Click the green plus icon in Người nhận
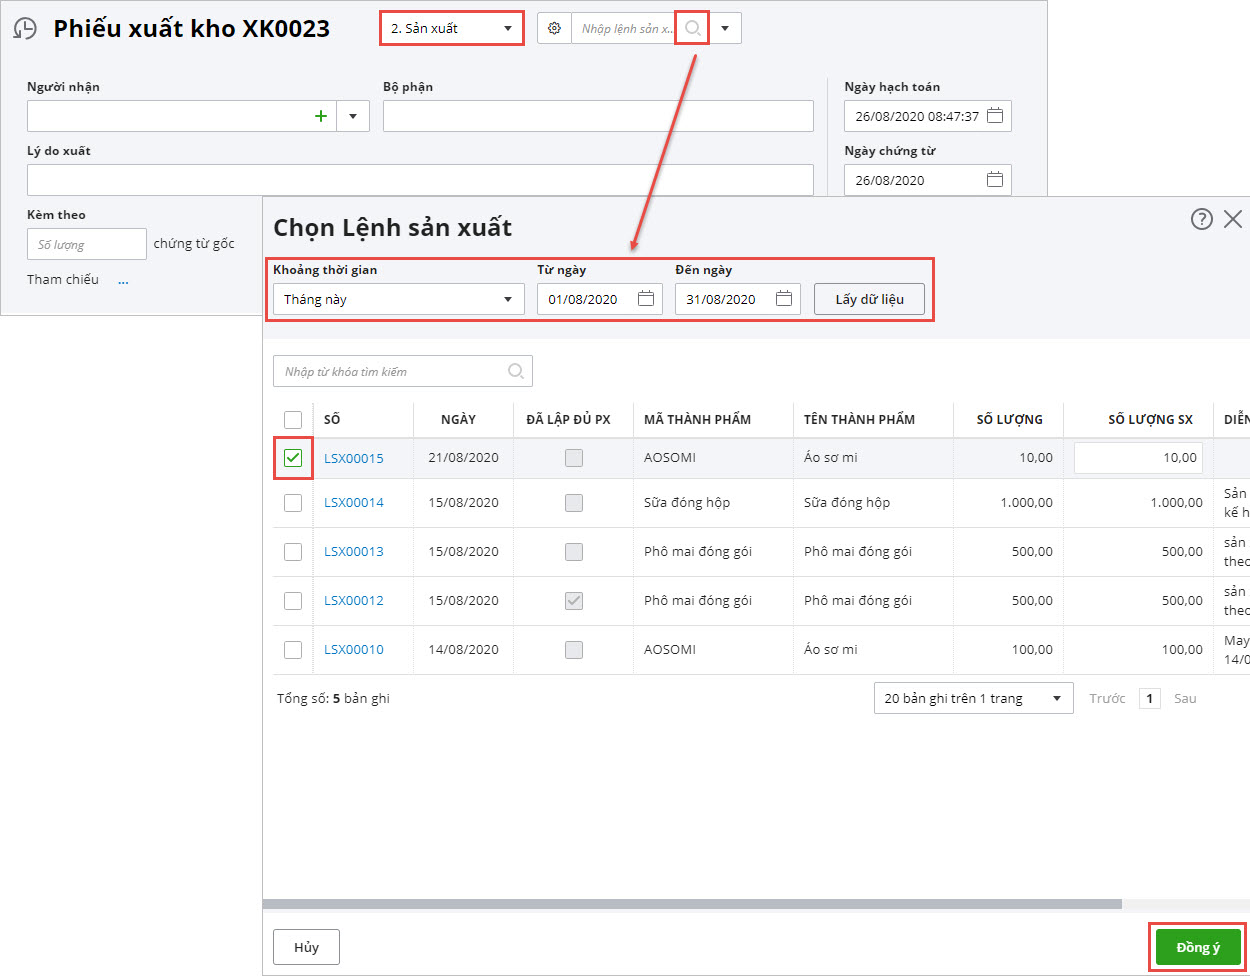 coord(321,116)
